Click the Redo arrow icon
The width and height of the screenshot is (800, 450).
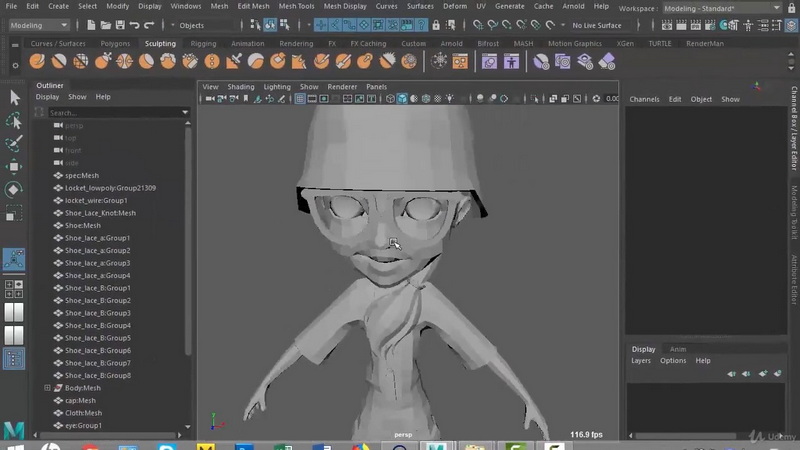click(x=149, y=25)
